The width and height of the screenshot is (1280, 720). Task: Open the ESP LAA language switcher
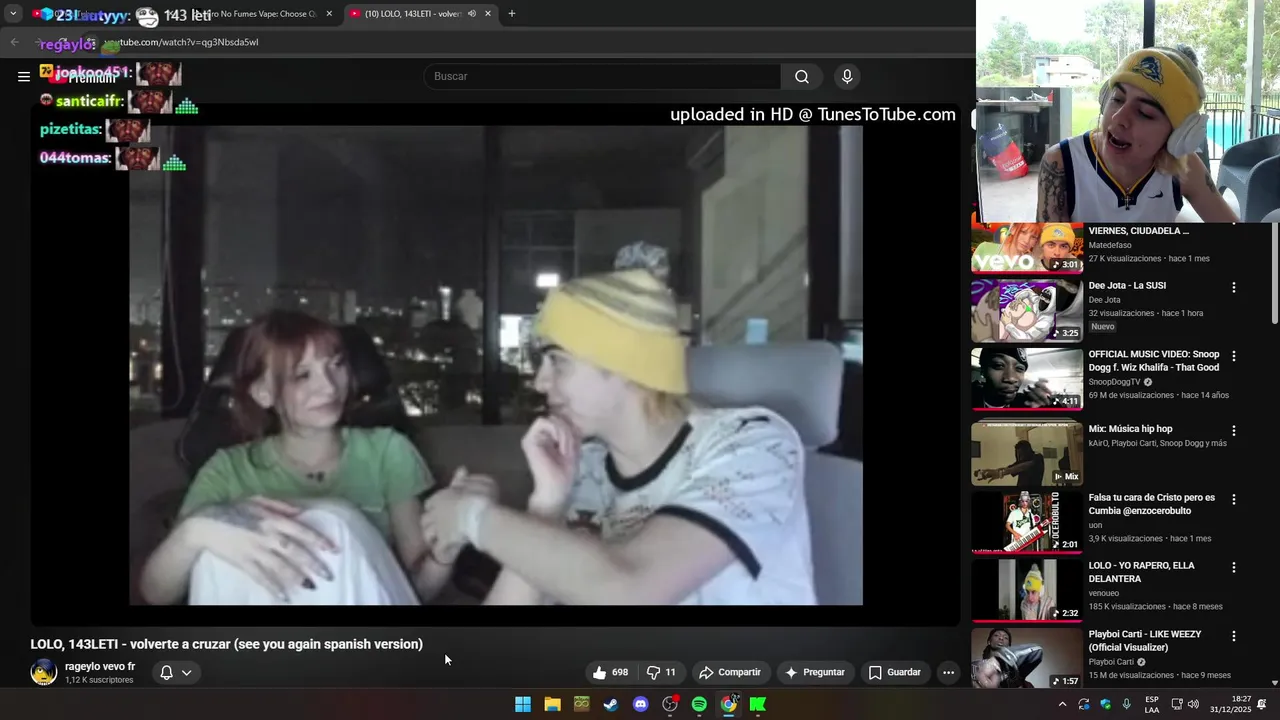pyautogui.click(x=1152, y=704)
